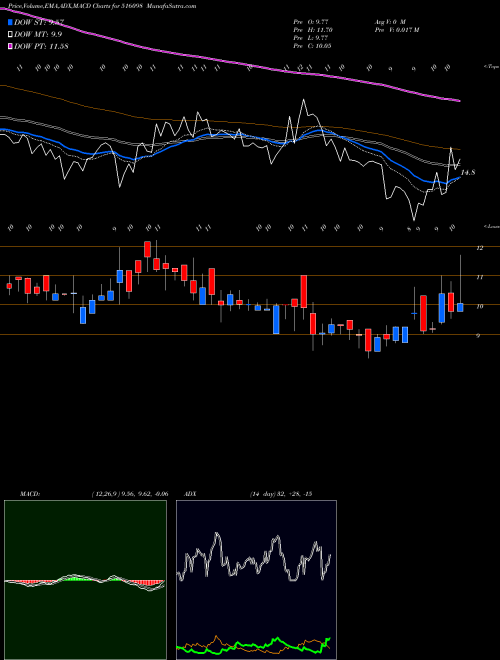Click the 'Pre V: 0.017 M' volume text
The width and height of the screenshot is (500, 660).
tap(396, 30)
